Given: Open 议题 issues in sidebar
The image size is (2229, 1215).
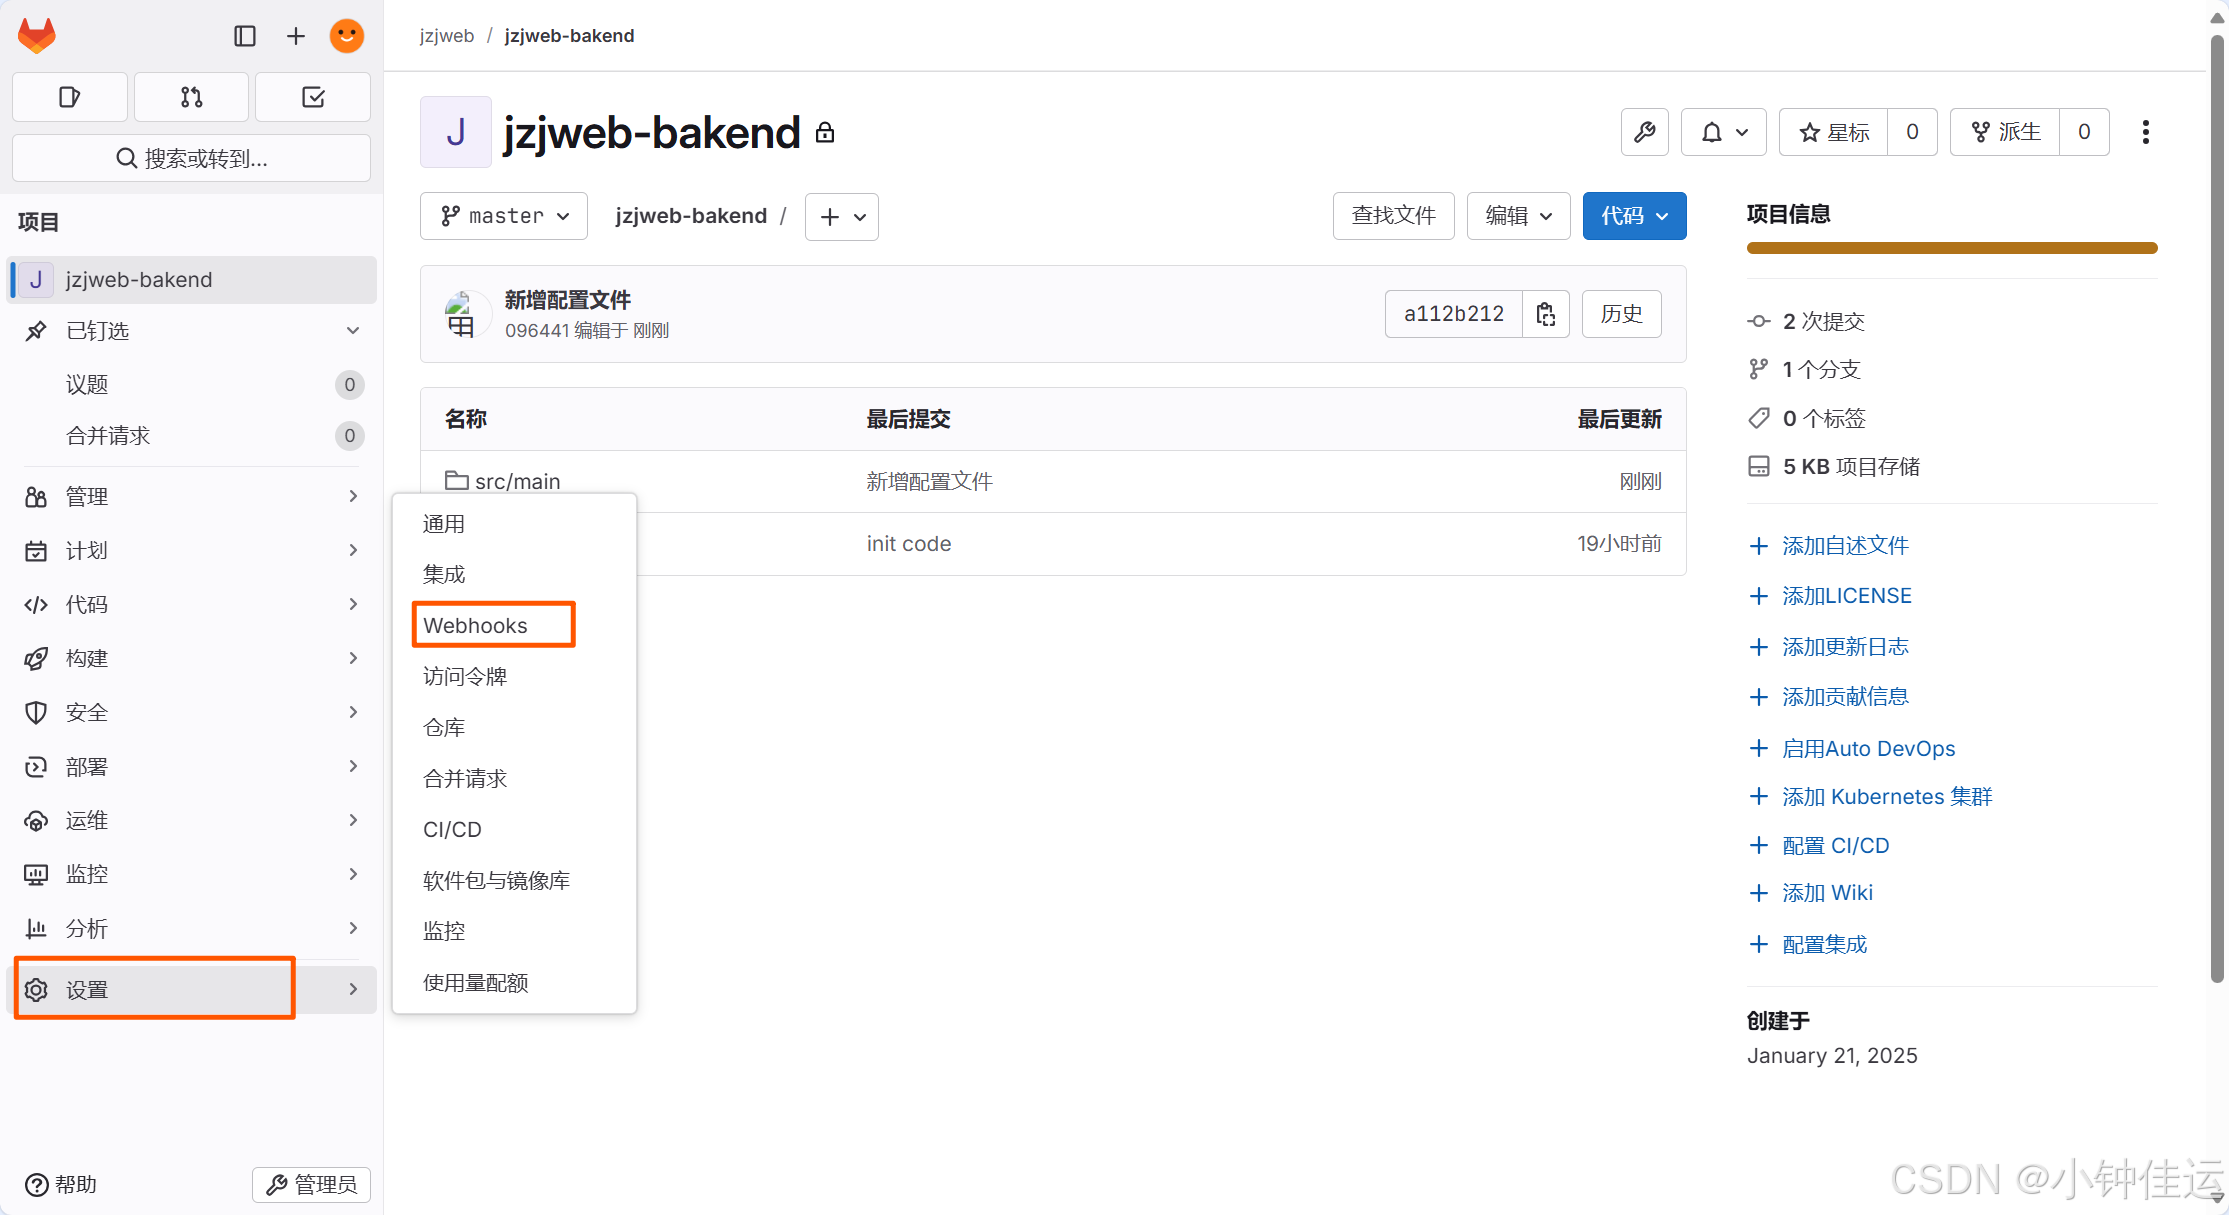Looking at the screenshot, I should pos(193,385).
